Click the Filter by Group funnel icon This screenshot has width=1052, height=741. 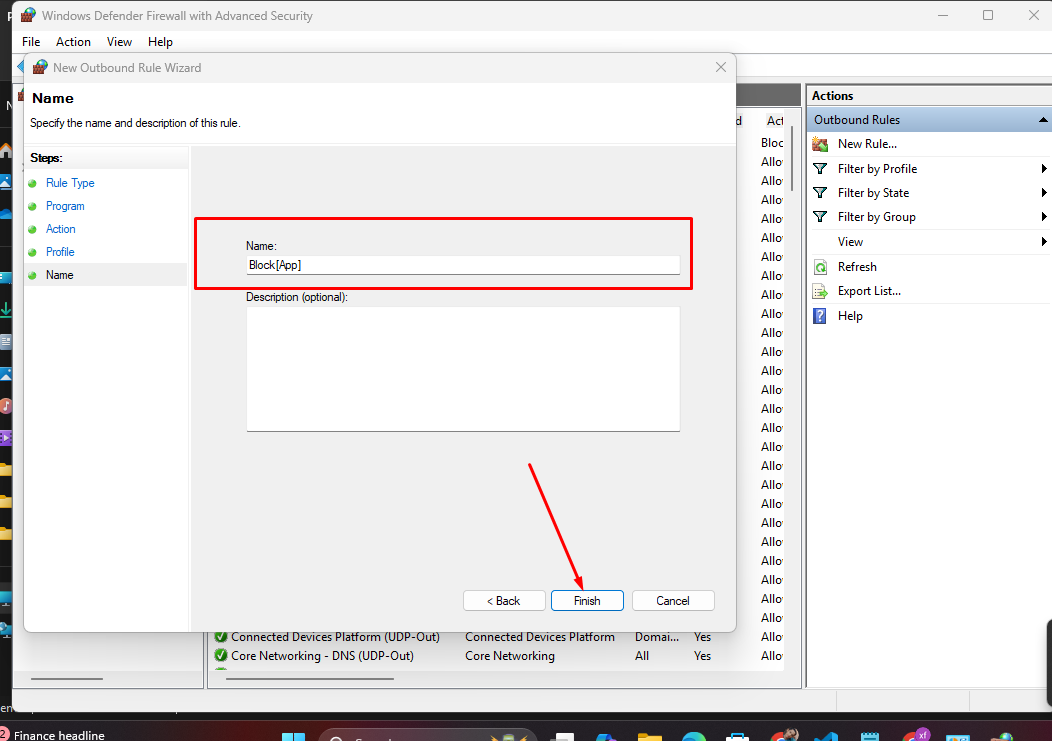click(820, 217)
